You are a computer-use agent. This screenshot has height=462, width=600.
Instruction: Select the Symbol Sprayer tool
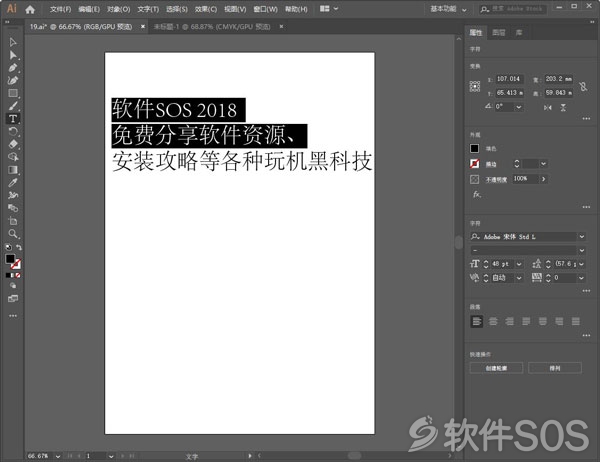(x=13, y=195)
